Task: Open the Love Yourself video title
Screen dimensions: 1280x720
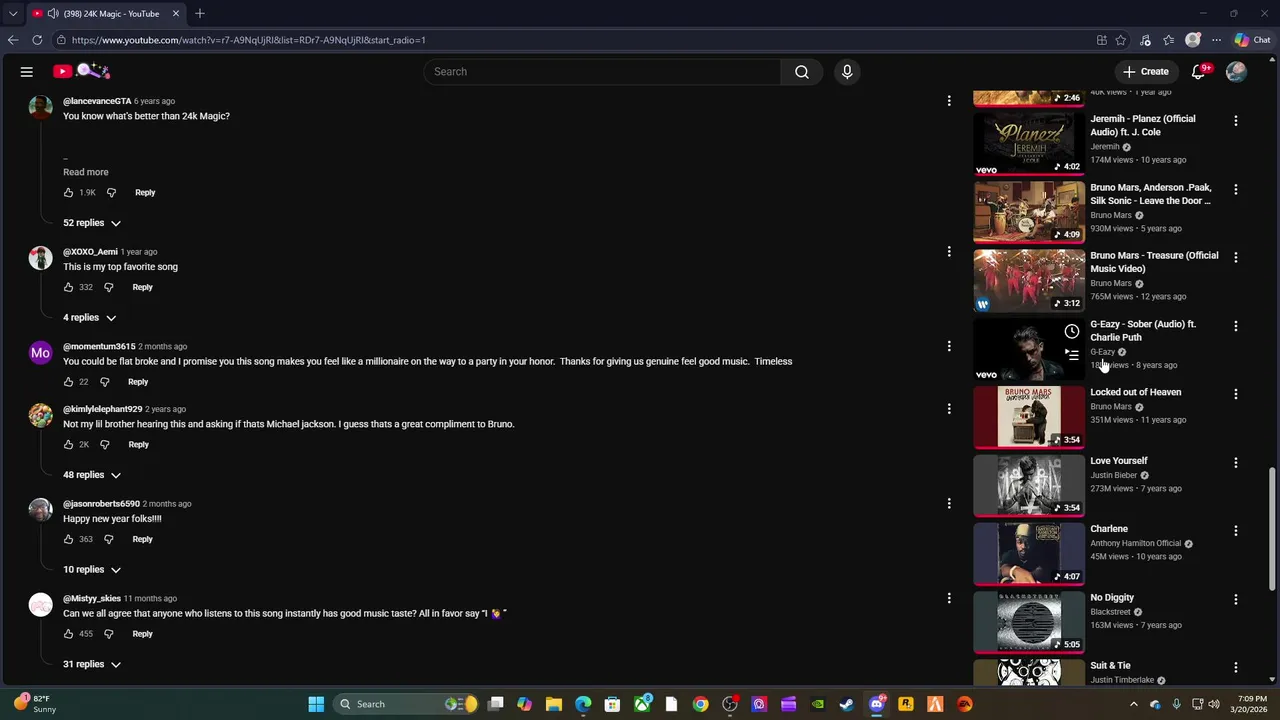Action: (x=1119, y=461)
